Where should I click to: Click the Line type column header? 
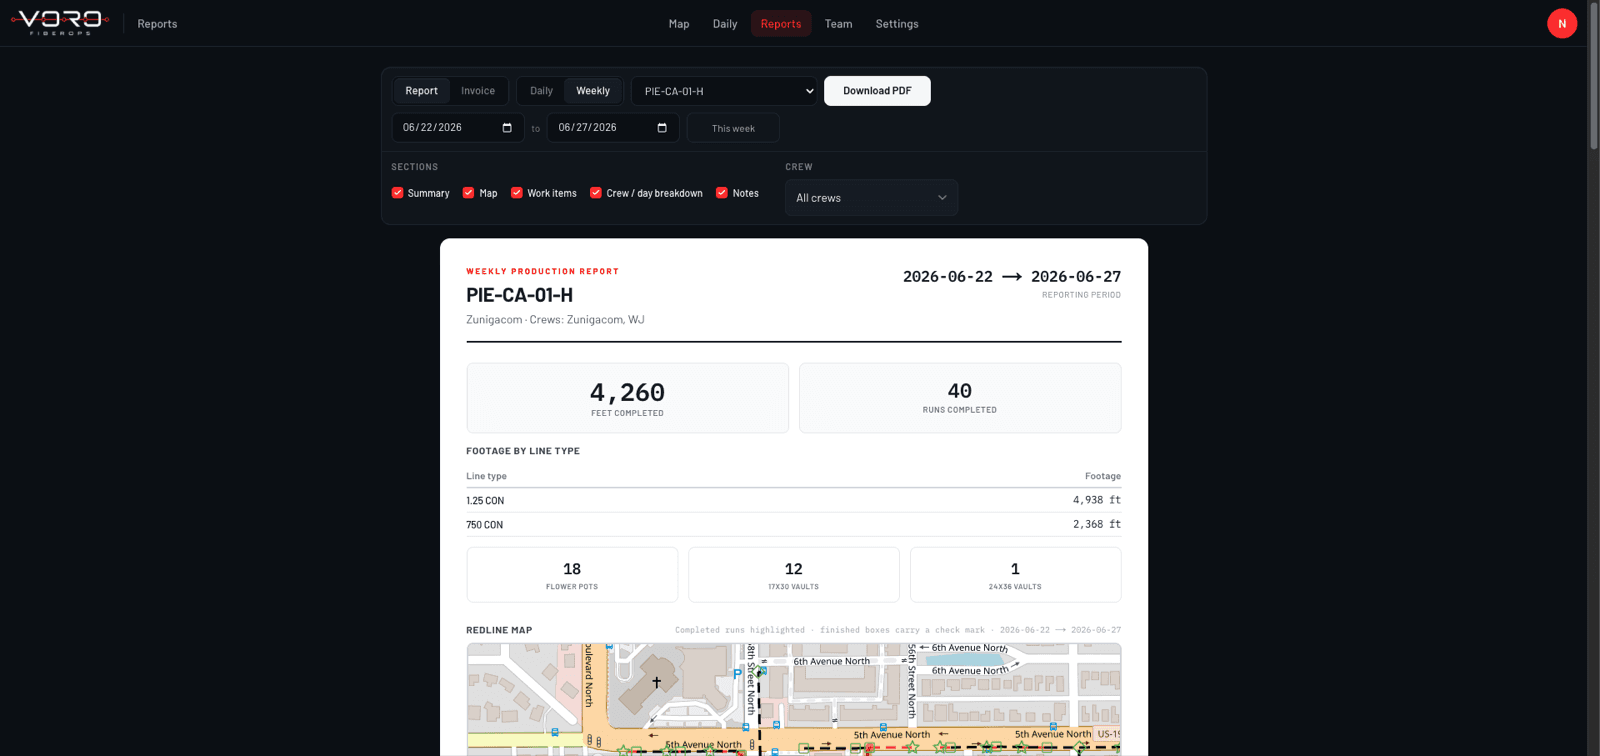[486, 476]
